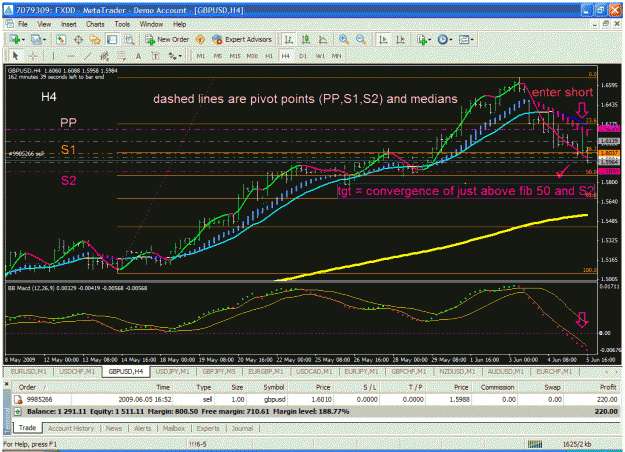Toggle Chart Shift icon
Screen dimensions: 625x452
pyautogui.click(x=400, y=39)
